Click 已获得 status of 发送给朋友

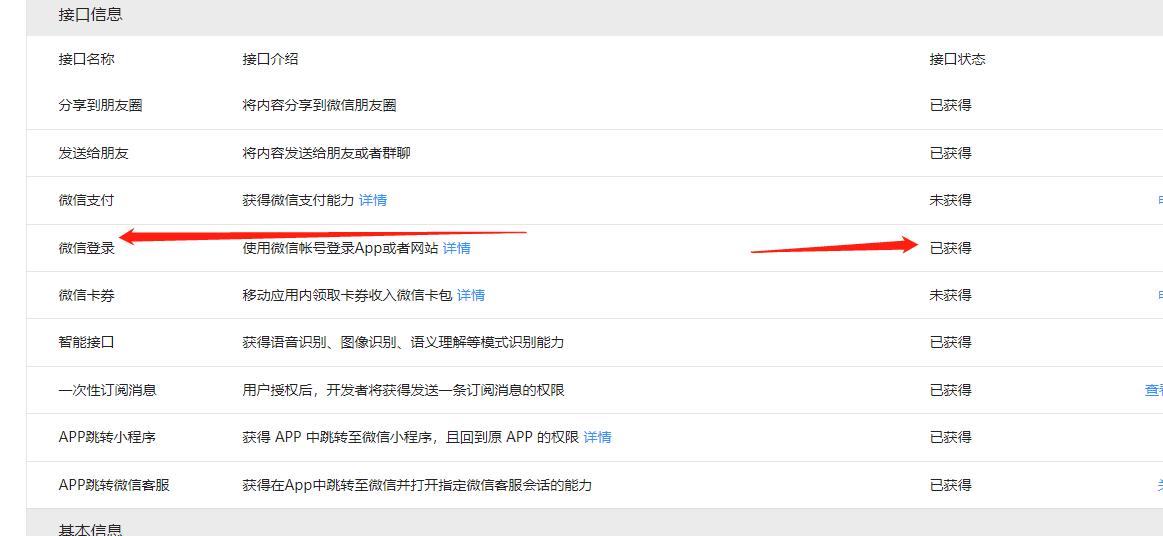coord(950,153)
